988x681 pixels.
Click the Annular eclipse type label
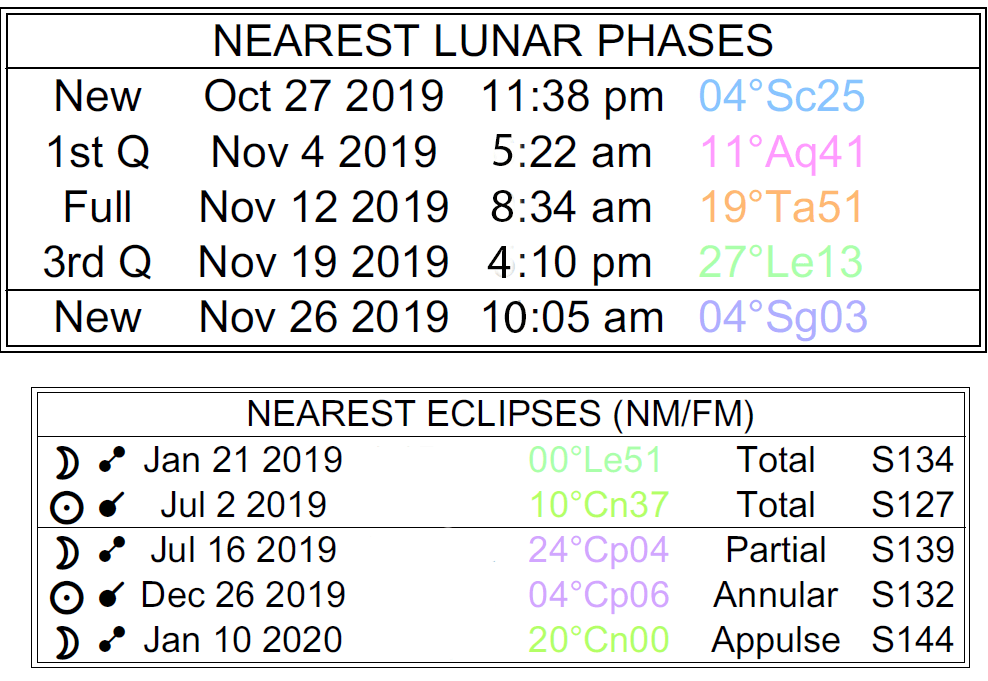(774, 596)
